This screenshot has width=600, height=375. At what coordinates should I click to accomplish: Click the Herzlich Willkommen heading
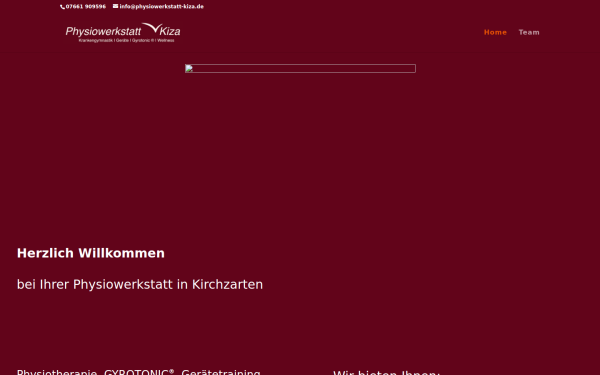point(91,253)
